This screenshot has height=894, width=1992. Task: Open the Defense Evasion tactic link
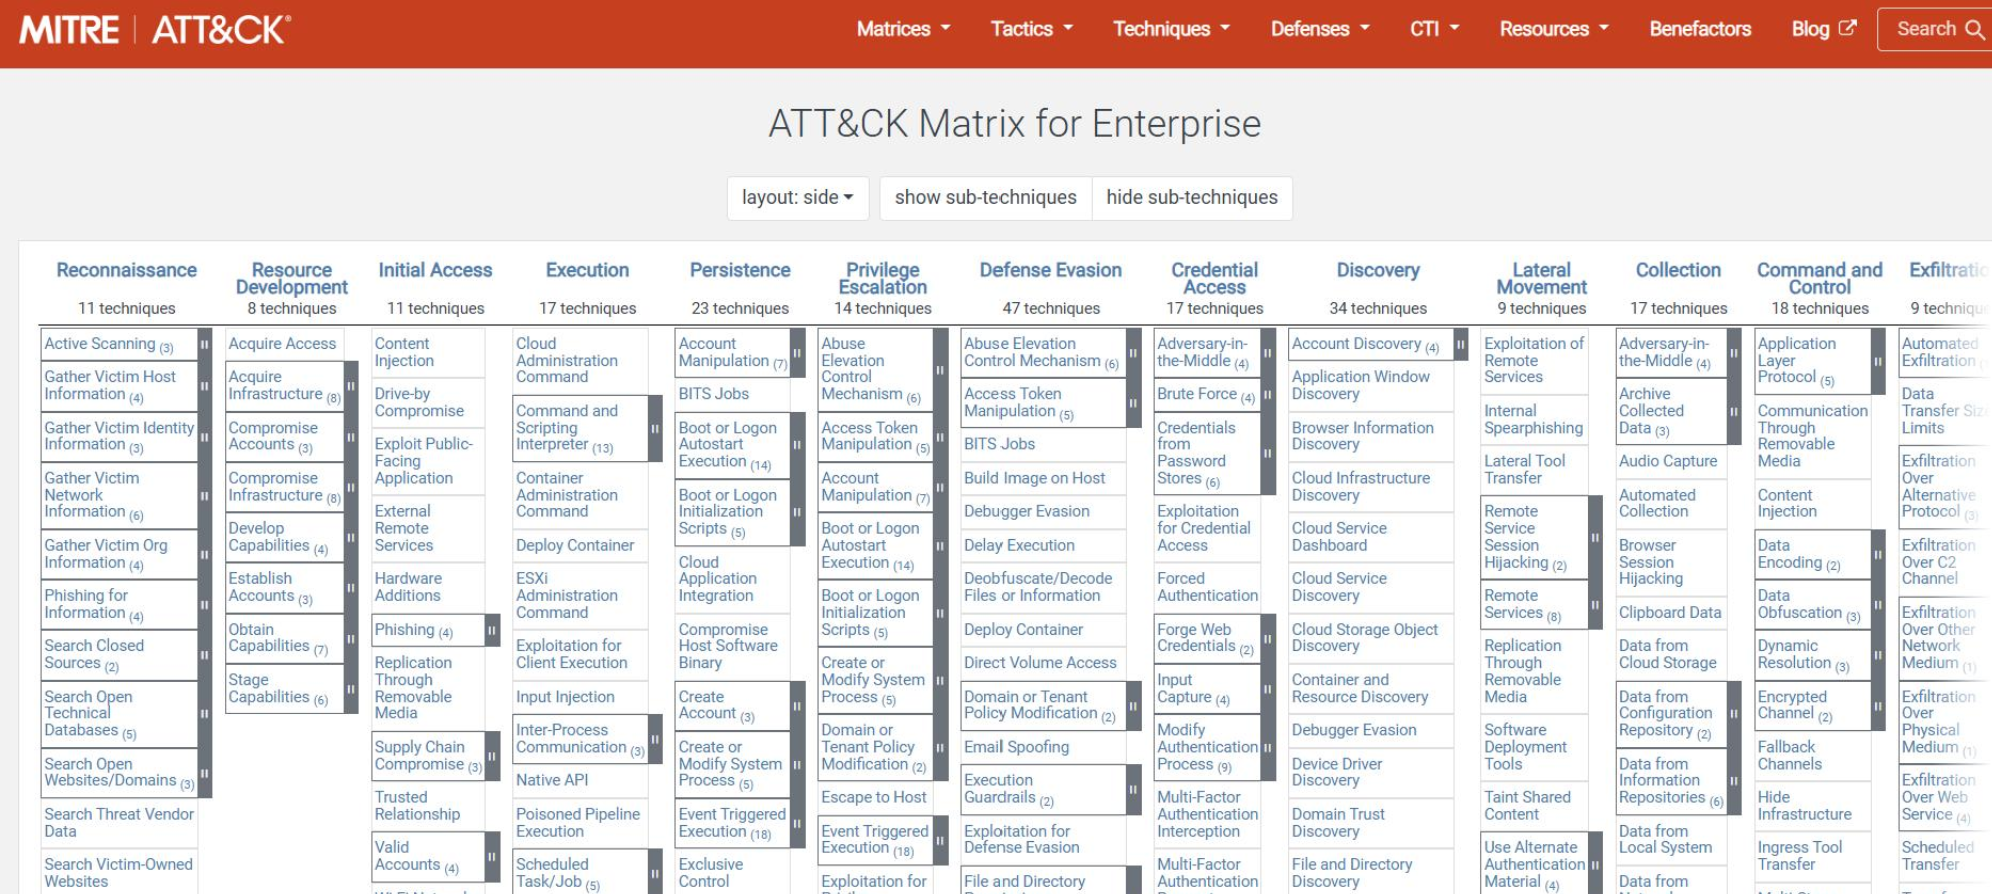coord(1051,270)
